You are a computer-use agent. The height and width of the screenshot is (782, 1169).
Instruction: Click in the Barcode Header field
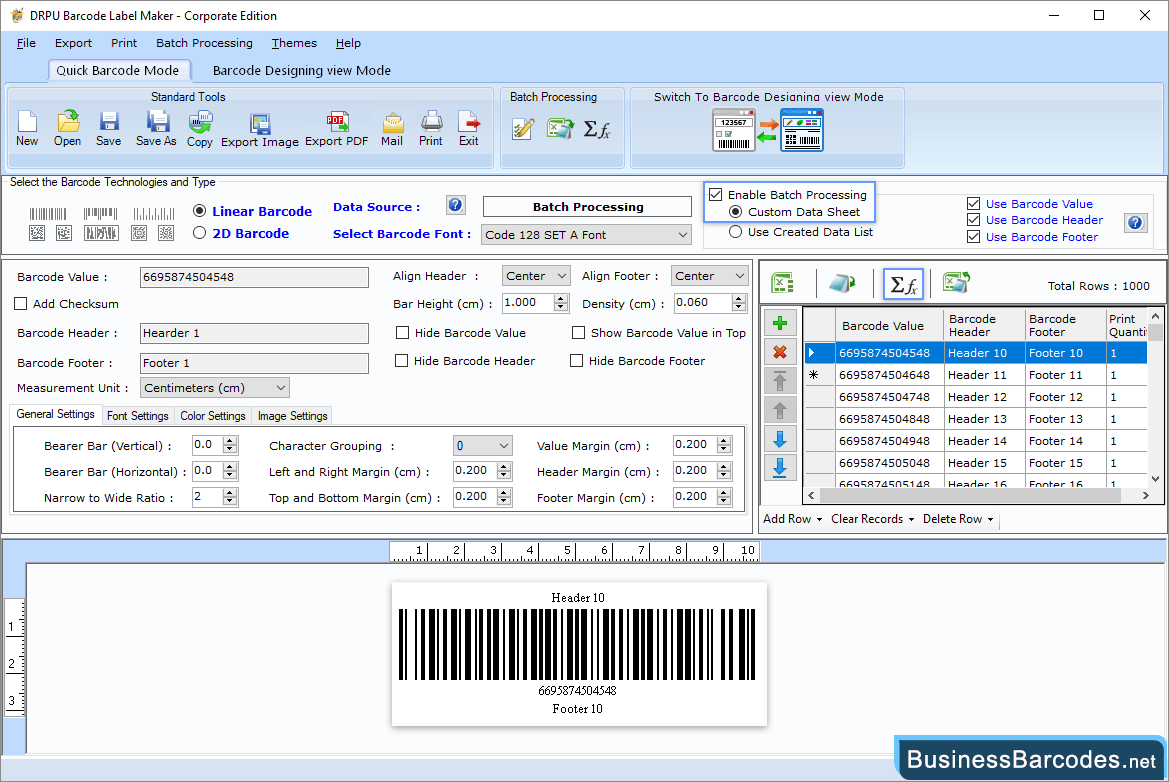pyautogui.click(x=254, y=333)
